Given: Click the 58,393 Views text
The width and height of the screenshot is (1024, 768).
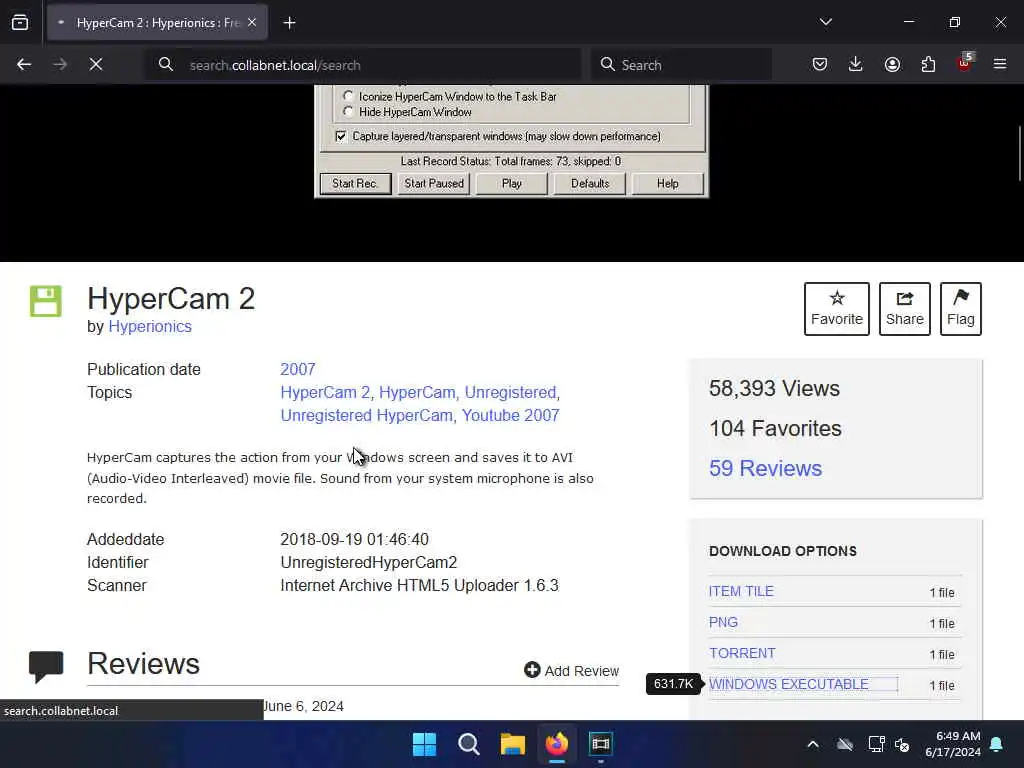Looking at the screenshot, I should 775,389.
